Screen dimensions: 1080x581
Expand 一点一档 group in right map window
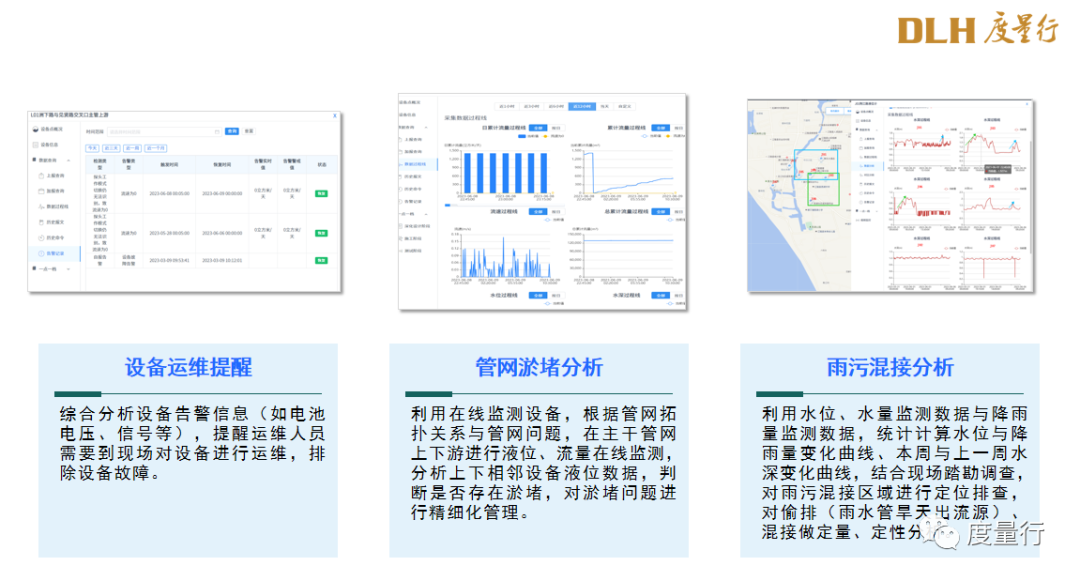click(x=876, y=211)
